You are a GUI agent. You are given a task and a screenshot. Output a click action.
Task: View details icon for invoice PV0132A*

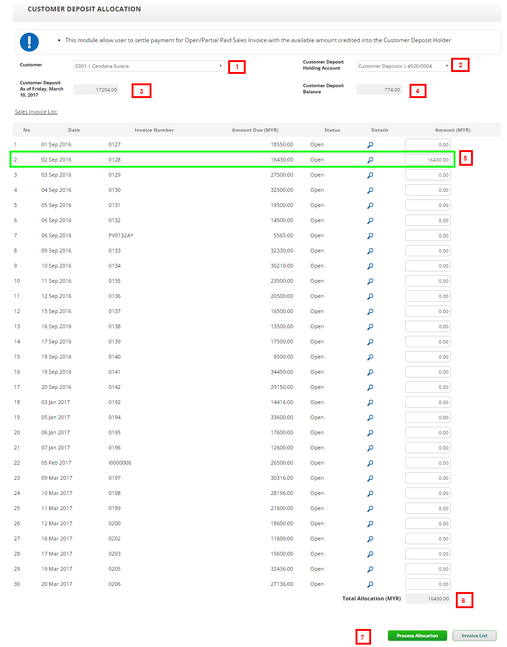click(370, 236)
